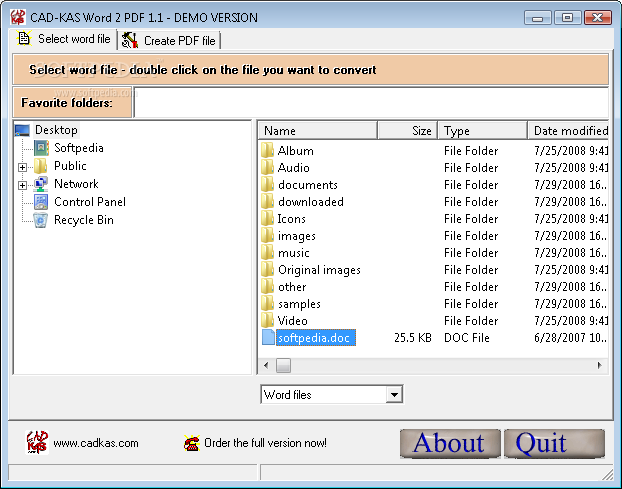The width and height of the screenshot is (622, 489).
Task: Click the Video folder icon
Action: click(268, 320)
